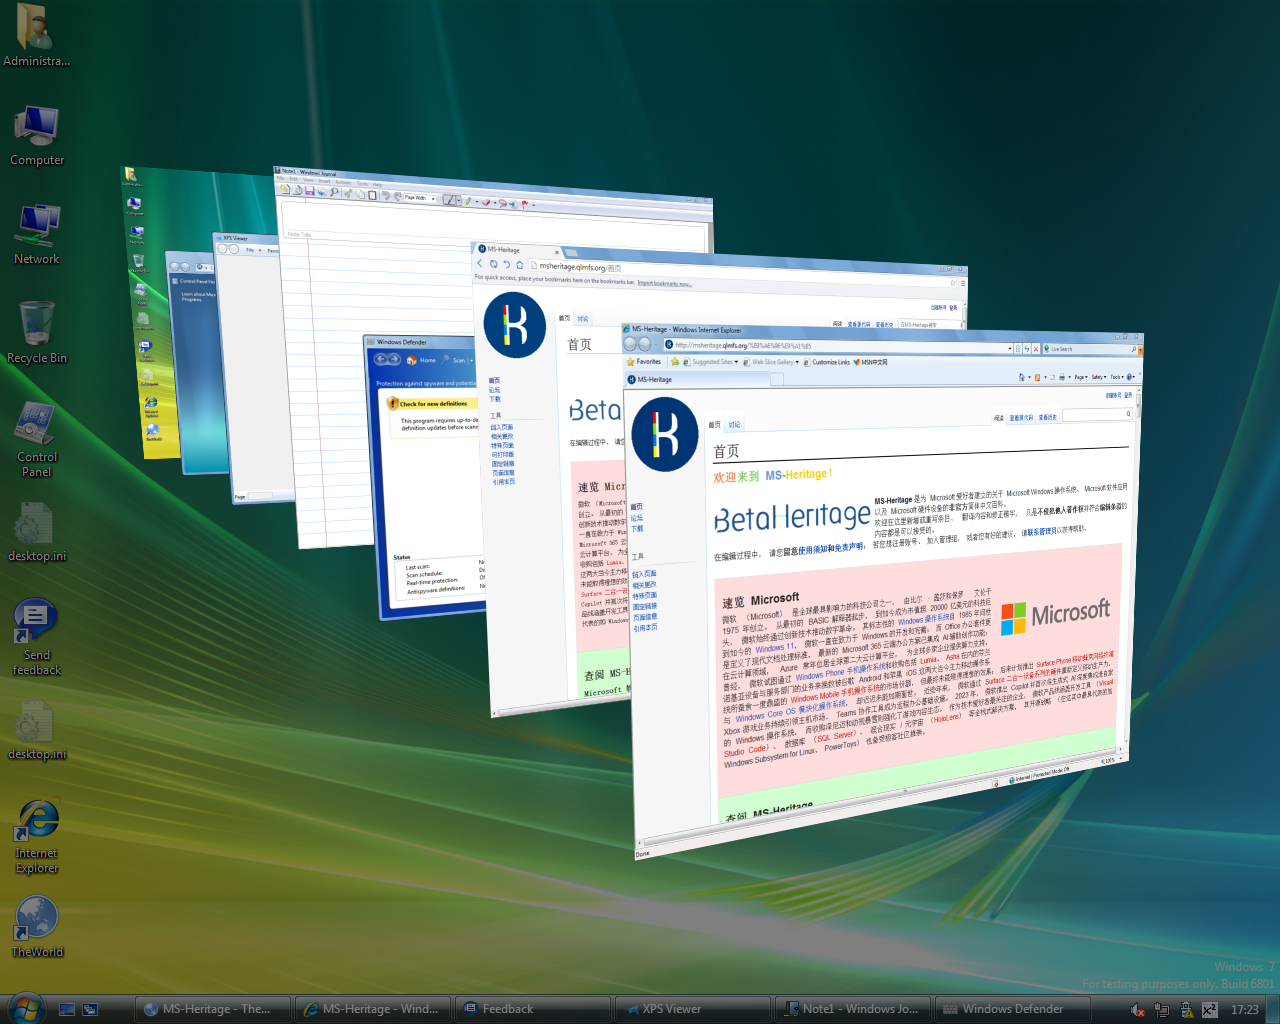Image resolution: width=1280 pixels, height=1024 pixels.
Task: Select the XPS Viewer taskbar button
Action: pyautogui.click(x=693, y=1009)
